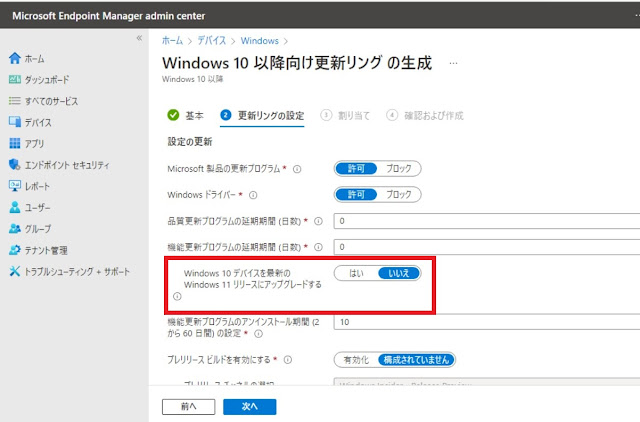The width and height of the screenshot is (640, 422).
Task: Click the グループ sidebar label
Action: [x=38, y=229]
